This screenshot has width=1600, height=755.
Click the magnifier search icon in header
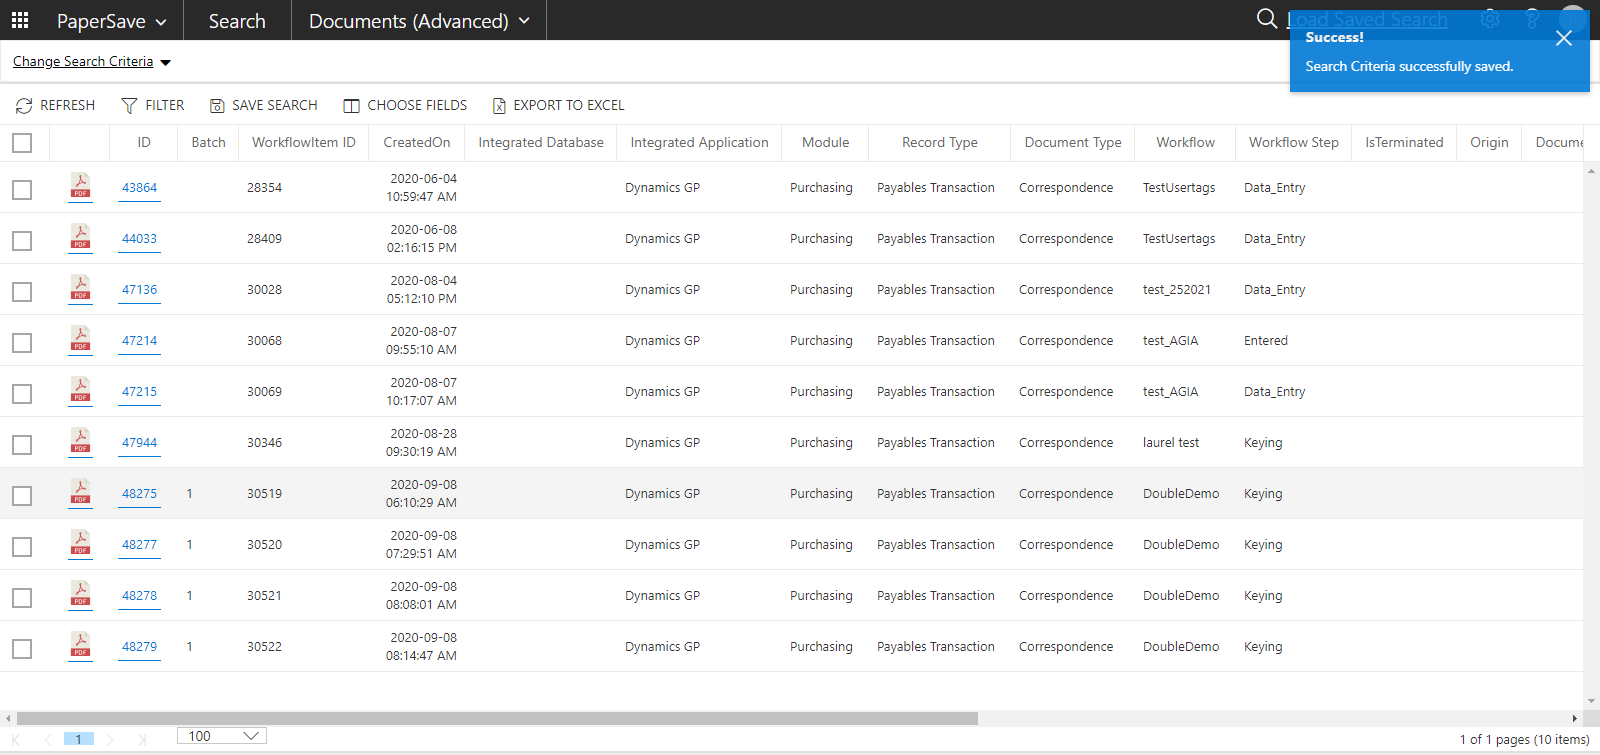click(1266, 19)
